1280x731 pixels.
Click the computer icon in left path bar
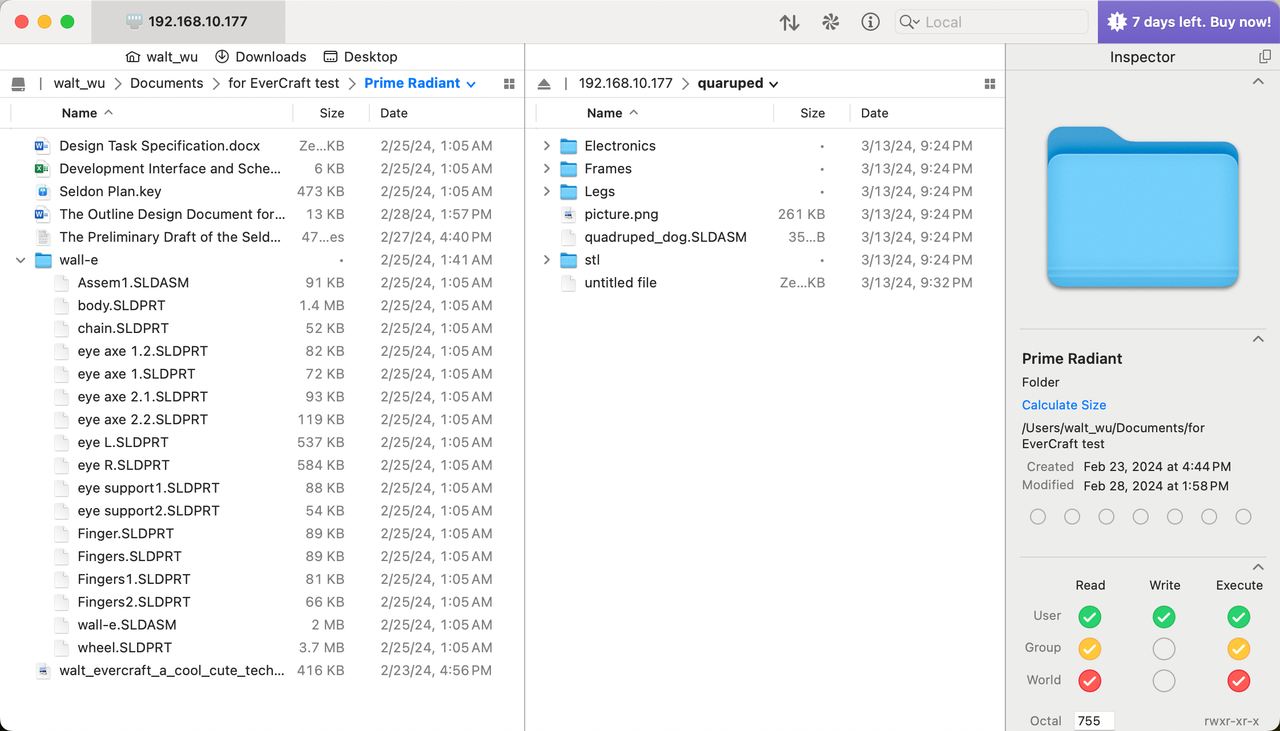pyautogui.click(x=18, y=83)
